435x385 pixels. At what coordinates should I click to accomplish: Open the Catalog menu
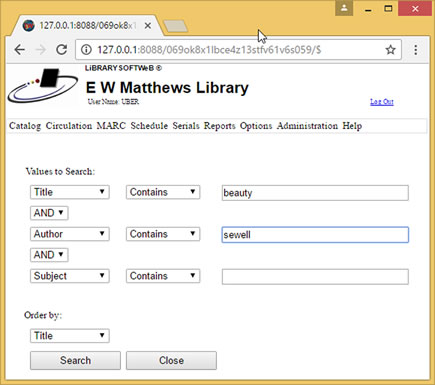click(25, 126)
